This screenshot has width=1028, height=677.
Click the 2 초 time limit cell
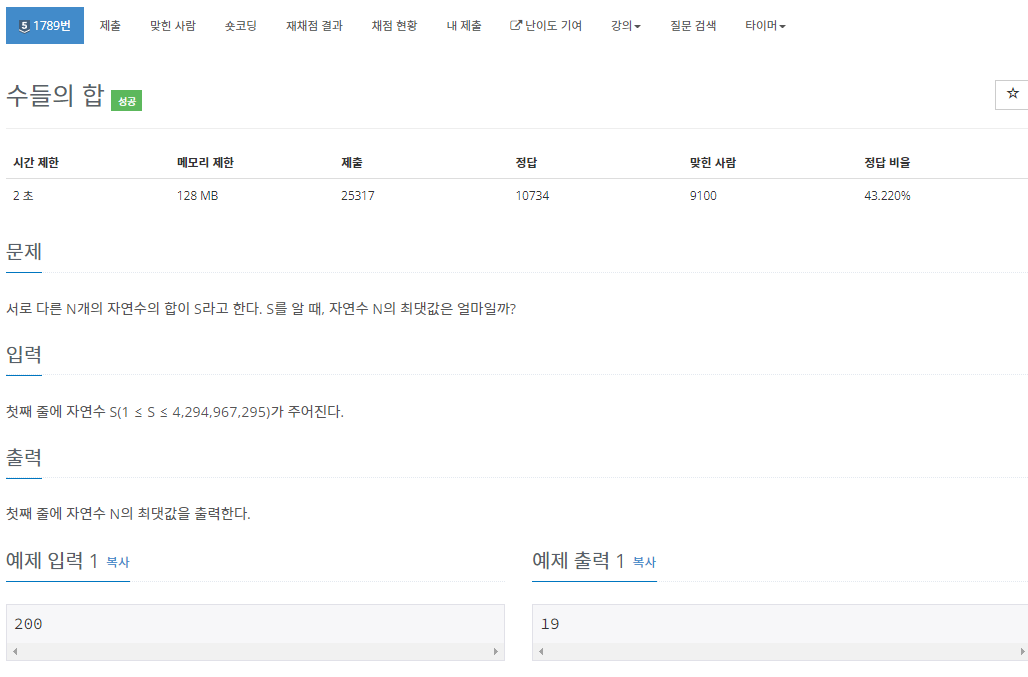tap(23, 196)
